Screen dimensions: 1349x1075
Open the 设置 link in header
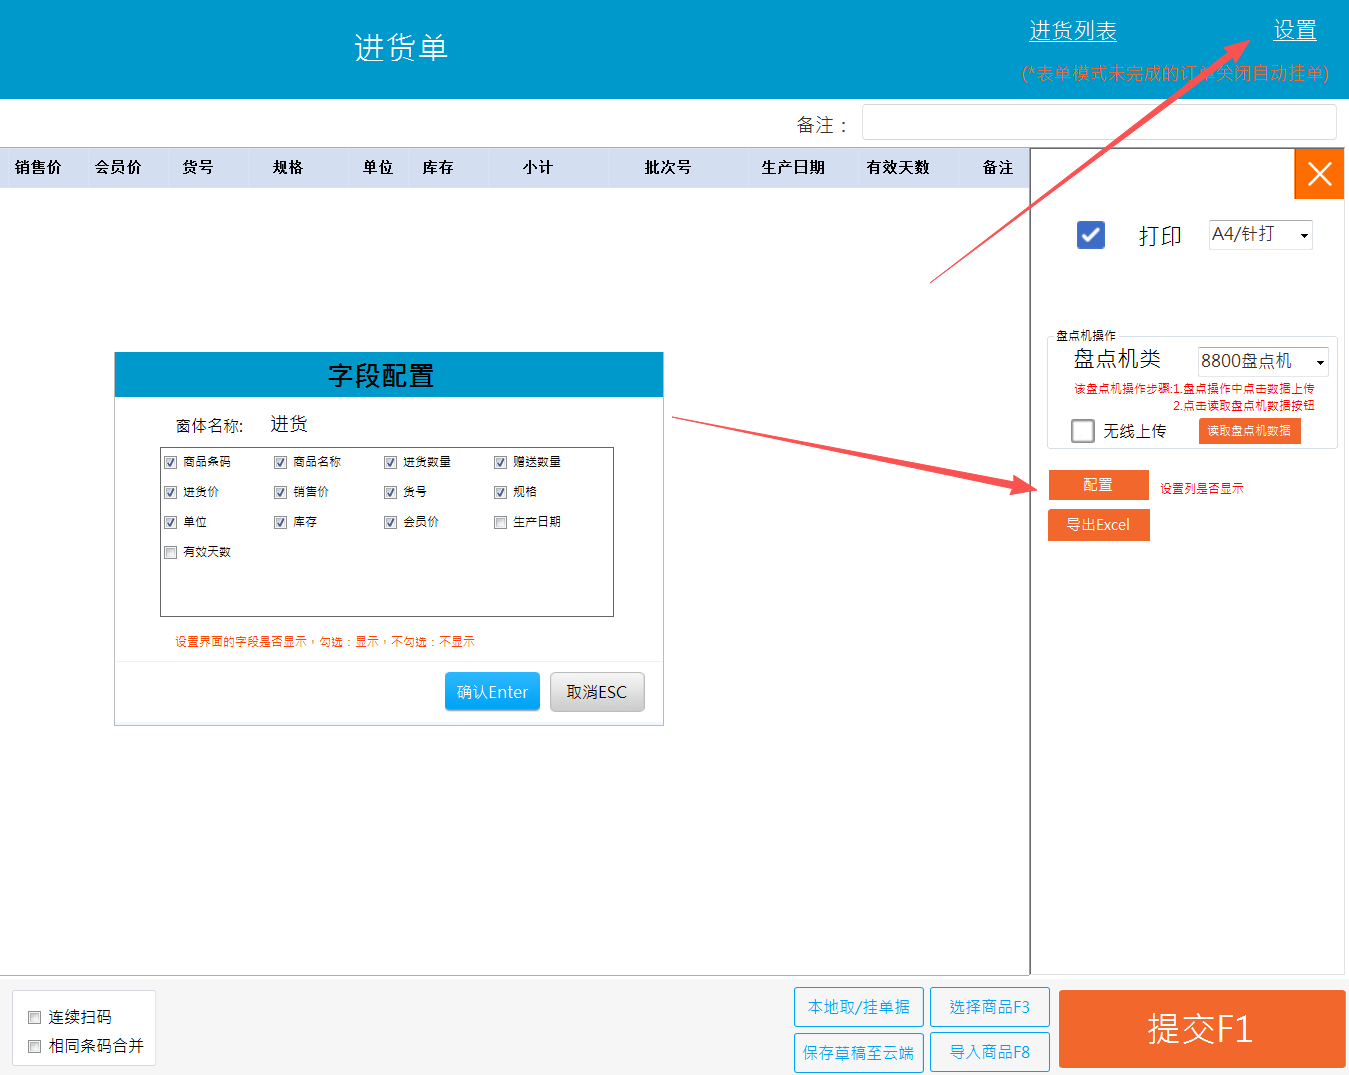(x=1294, y=31)
